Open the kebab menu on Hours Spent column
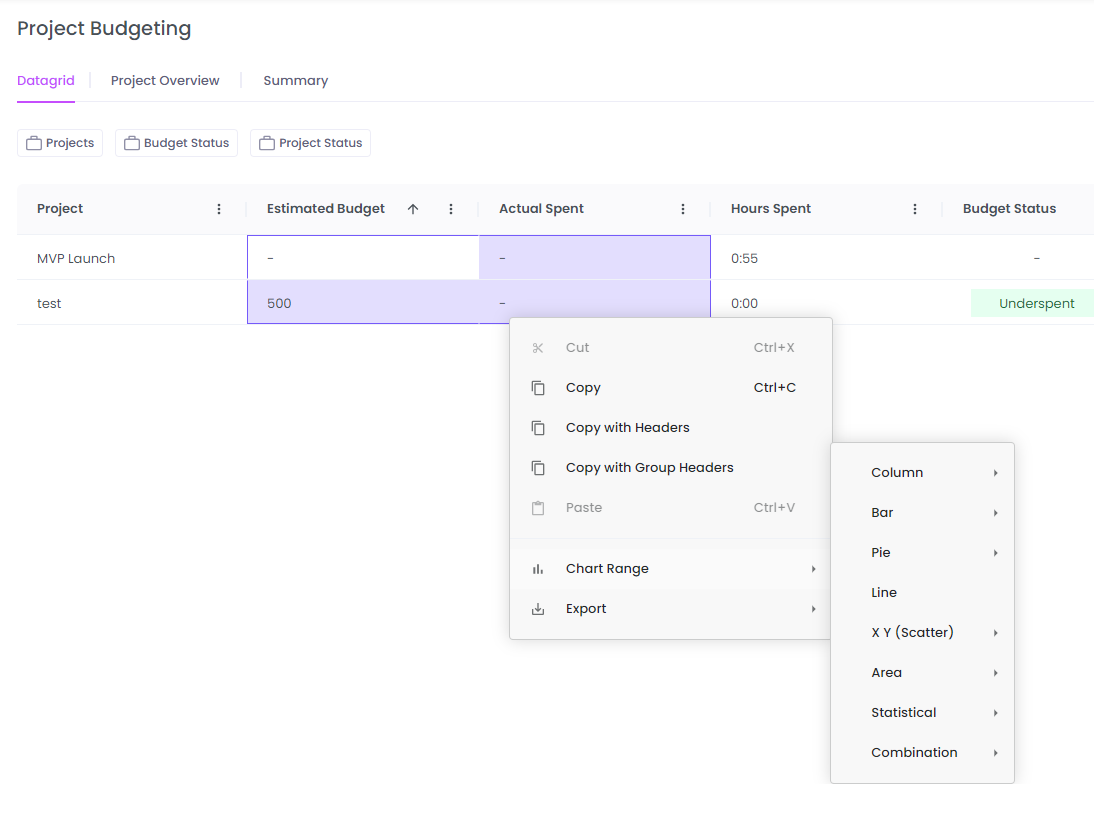1094x823 pixels. pyautogui.click(x=914, y=208)
